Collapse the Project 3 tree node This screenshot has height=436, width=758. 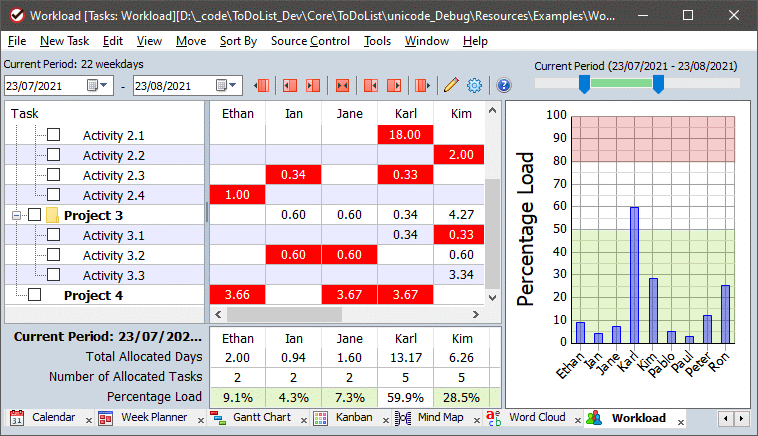pyautogui.click(x=16, y=215)
